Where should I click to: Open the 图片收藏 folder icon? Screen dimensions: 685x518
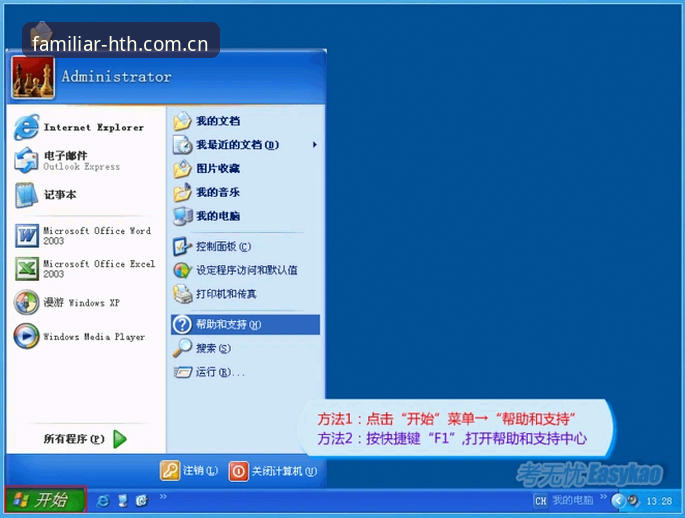182,169
